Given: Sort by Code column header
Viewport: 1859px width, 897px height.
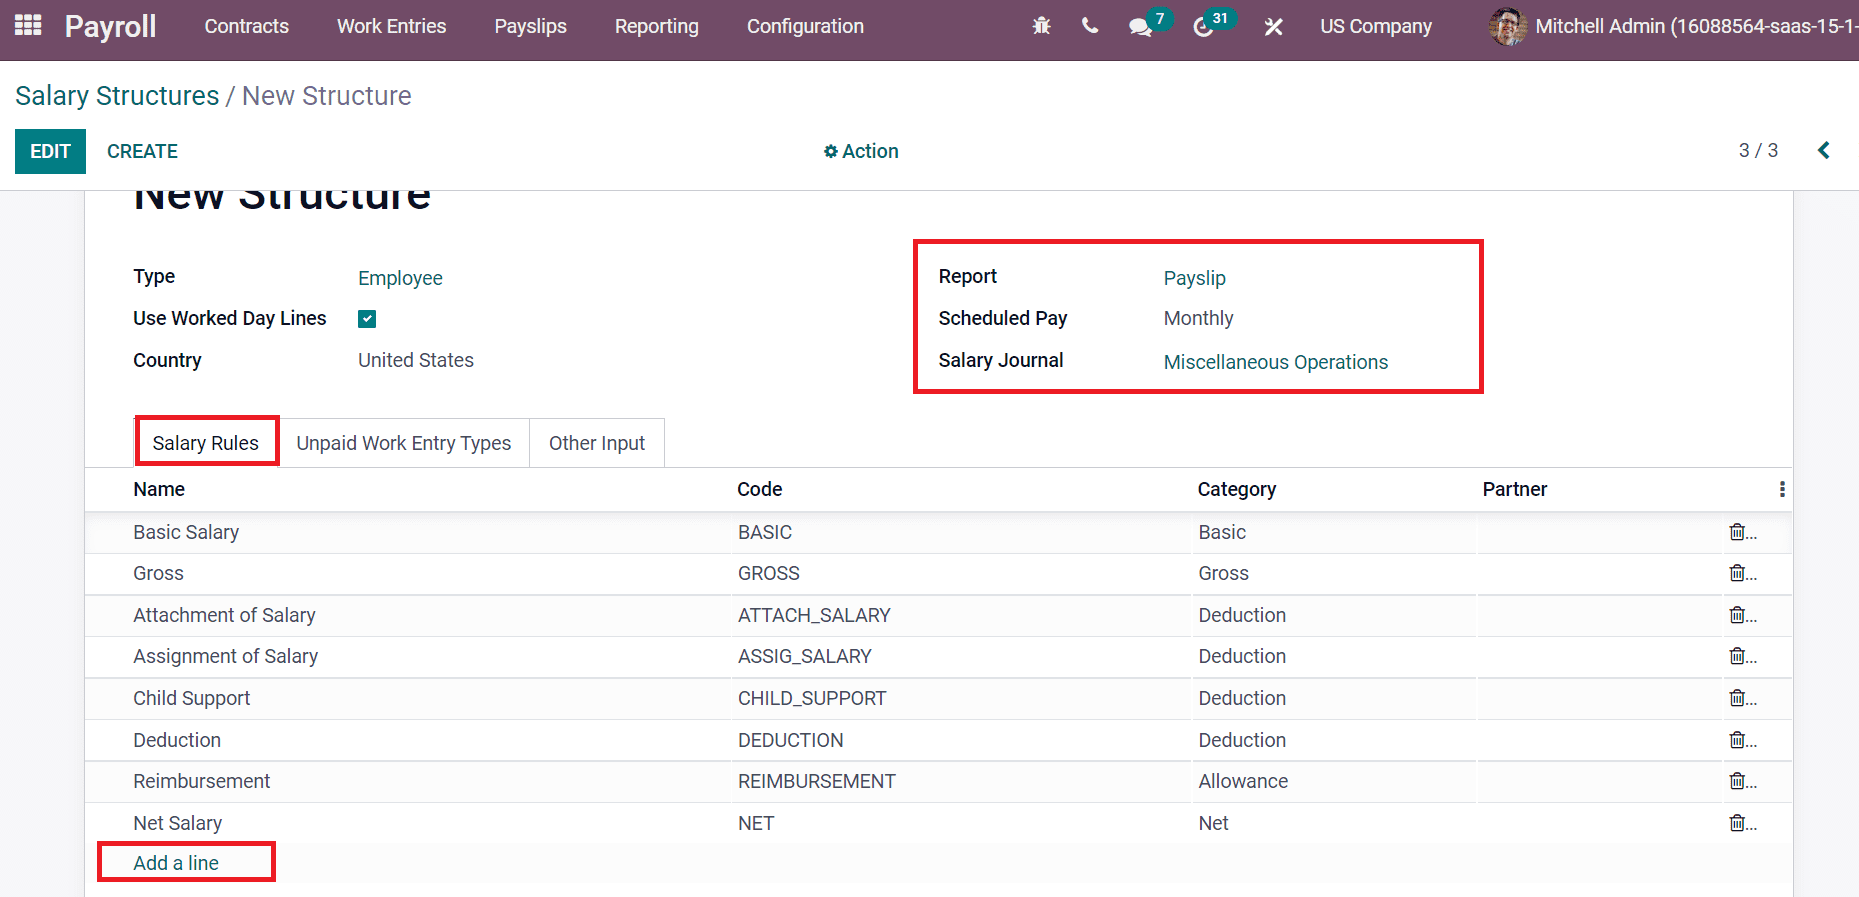Looking at the screenshot, I should click(759, 489).
